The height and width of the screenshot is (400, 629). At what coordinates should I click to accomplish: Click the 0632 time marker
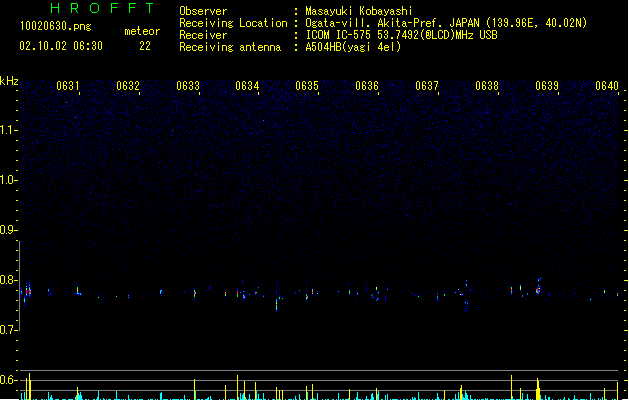pos(128,86)
